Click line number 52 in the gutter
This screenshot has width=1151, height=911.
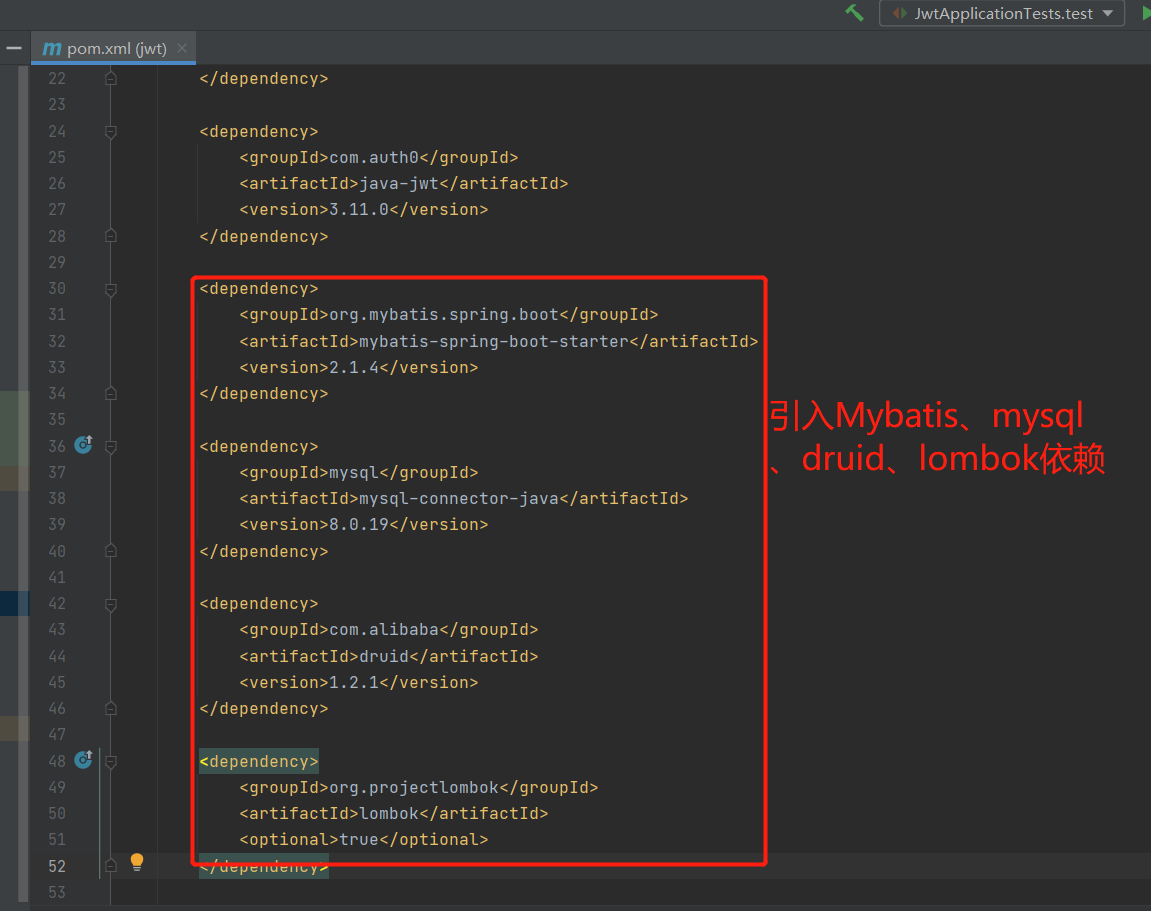[57, 866]
